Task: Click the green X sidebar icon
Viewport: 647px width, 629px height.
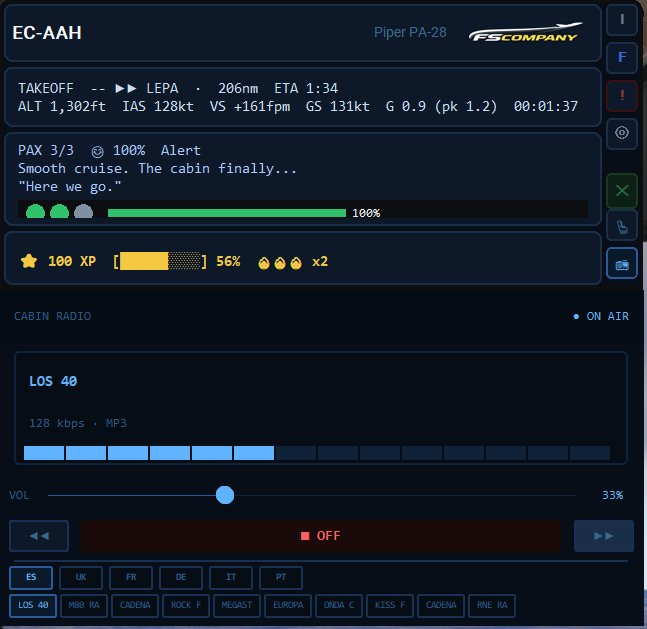Action: [622, 189]
